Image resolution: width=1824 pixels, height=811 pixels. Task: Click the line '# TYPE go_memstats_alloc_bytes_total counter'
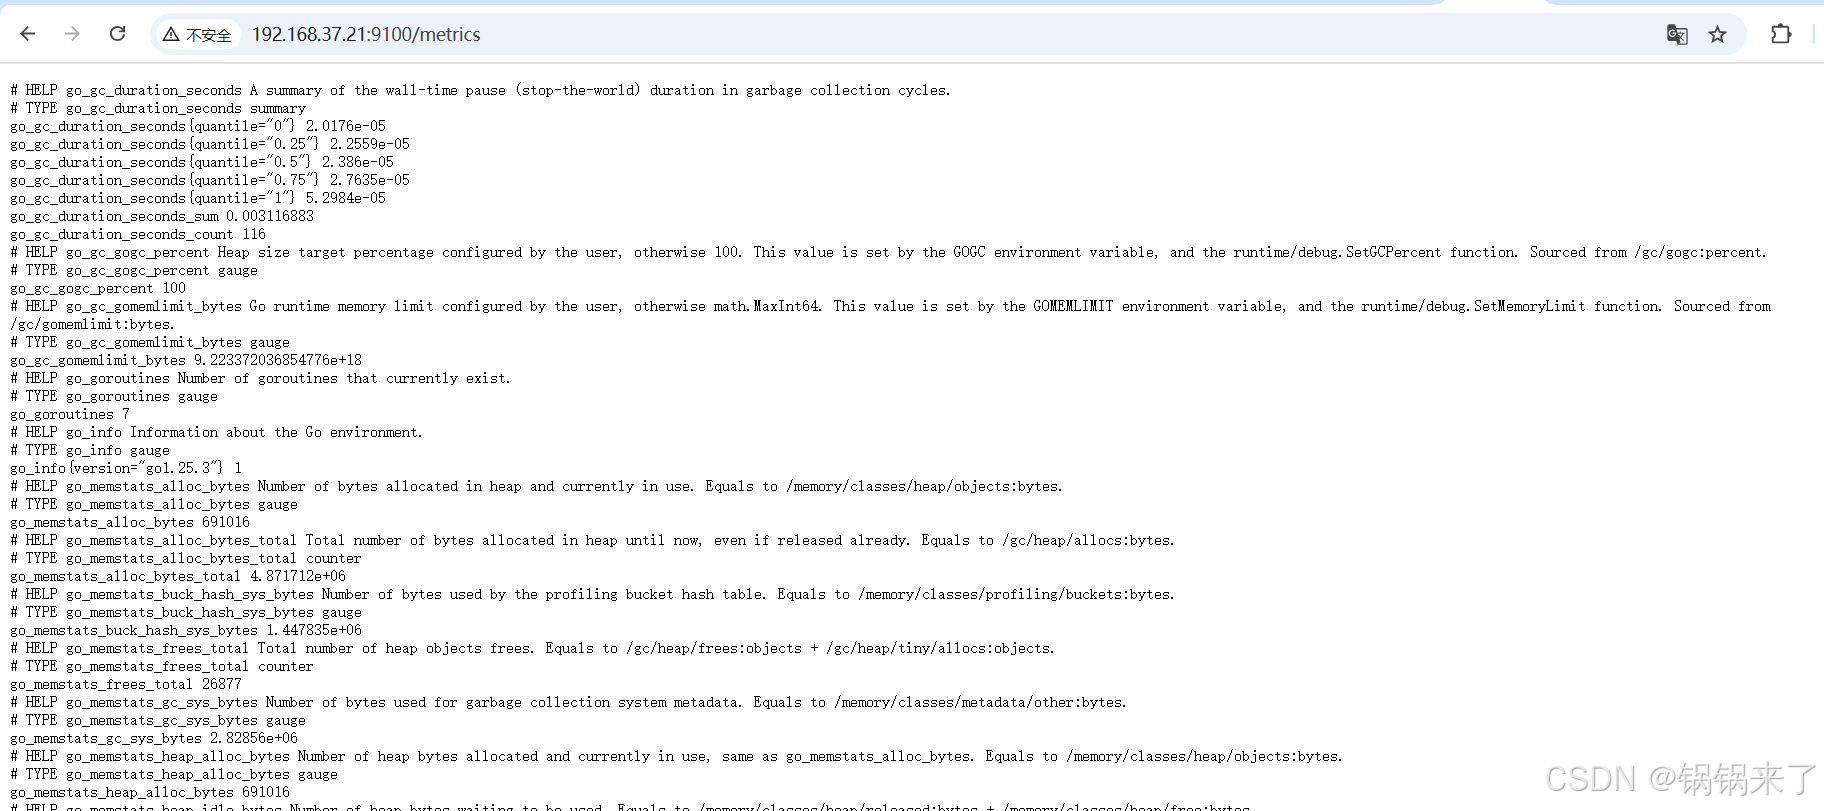[186, 558]
